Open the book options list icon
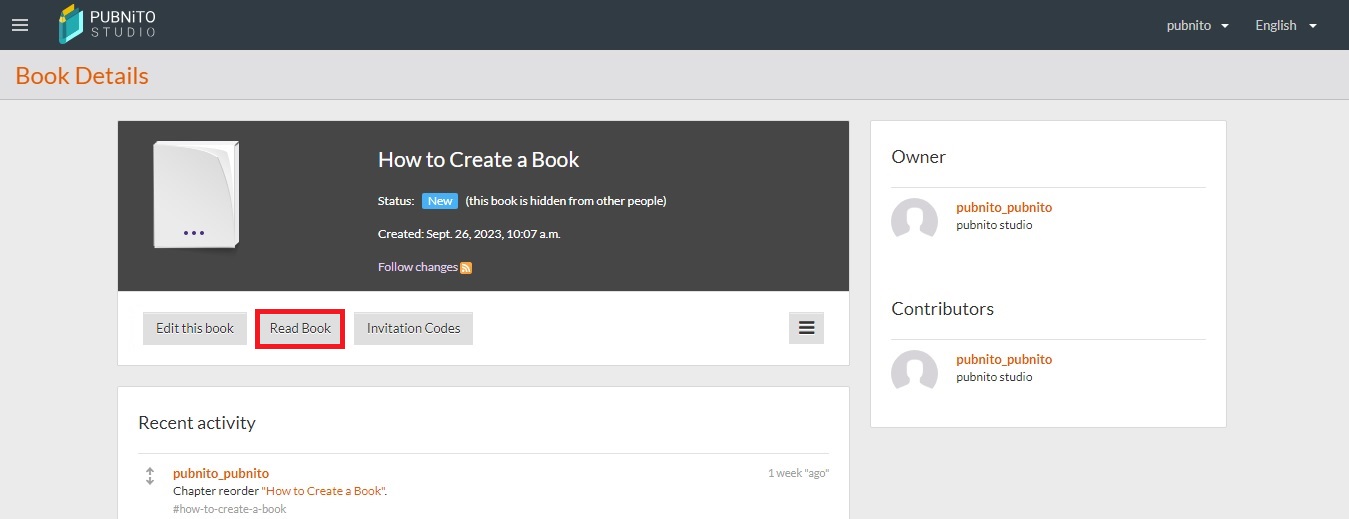 point(806,328)
